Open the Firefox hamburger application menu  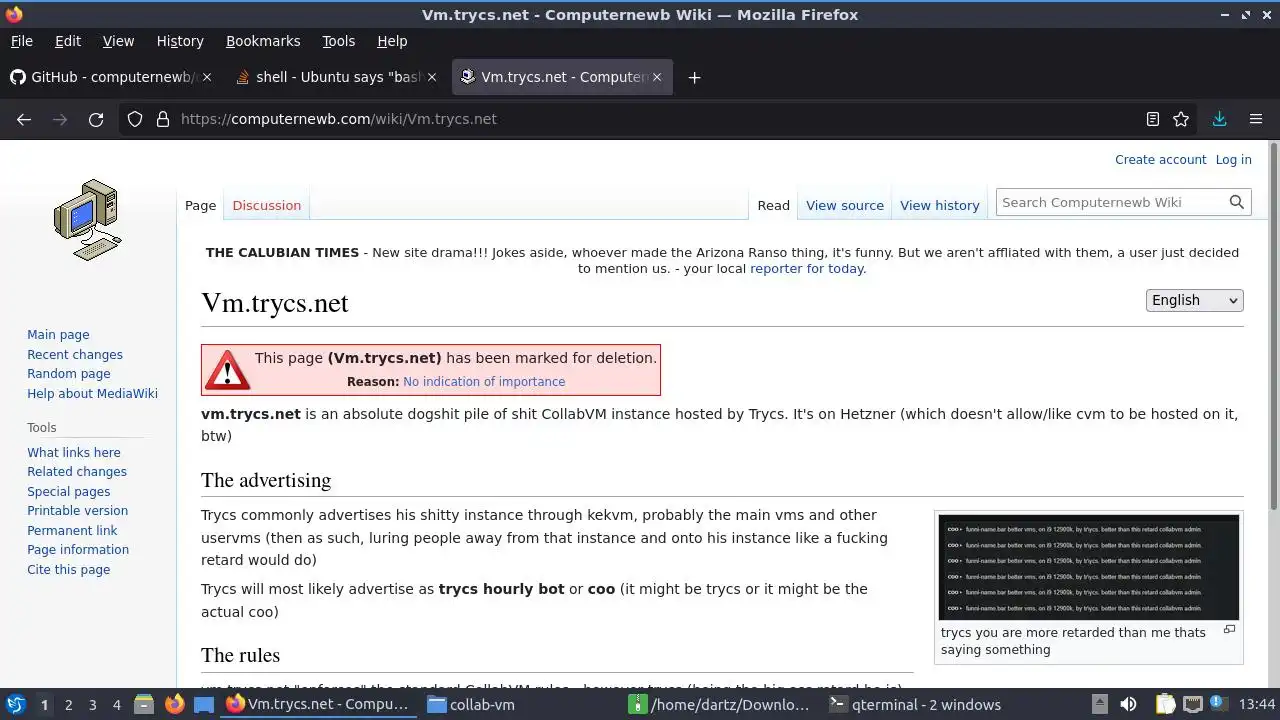(1256, 119)
